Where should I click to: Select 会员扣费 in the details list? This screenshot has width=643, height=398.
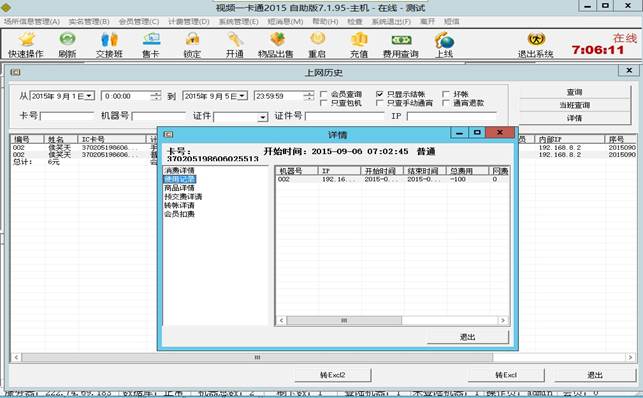179,214
